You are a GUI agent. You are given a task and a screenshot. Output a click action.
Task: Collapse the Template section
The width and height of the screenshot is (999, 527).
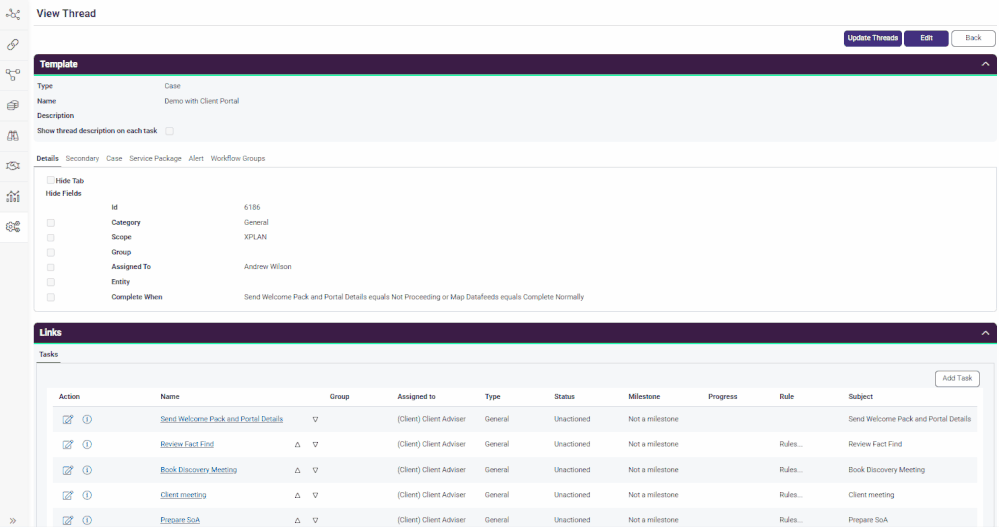point(985,64)
